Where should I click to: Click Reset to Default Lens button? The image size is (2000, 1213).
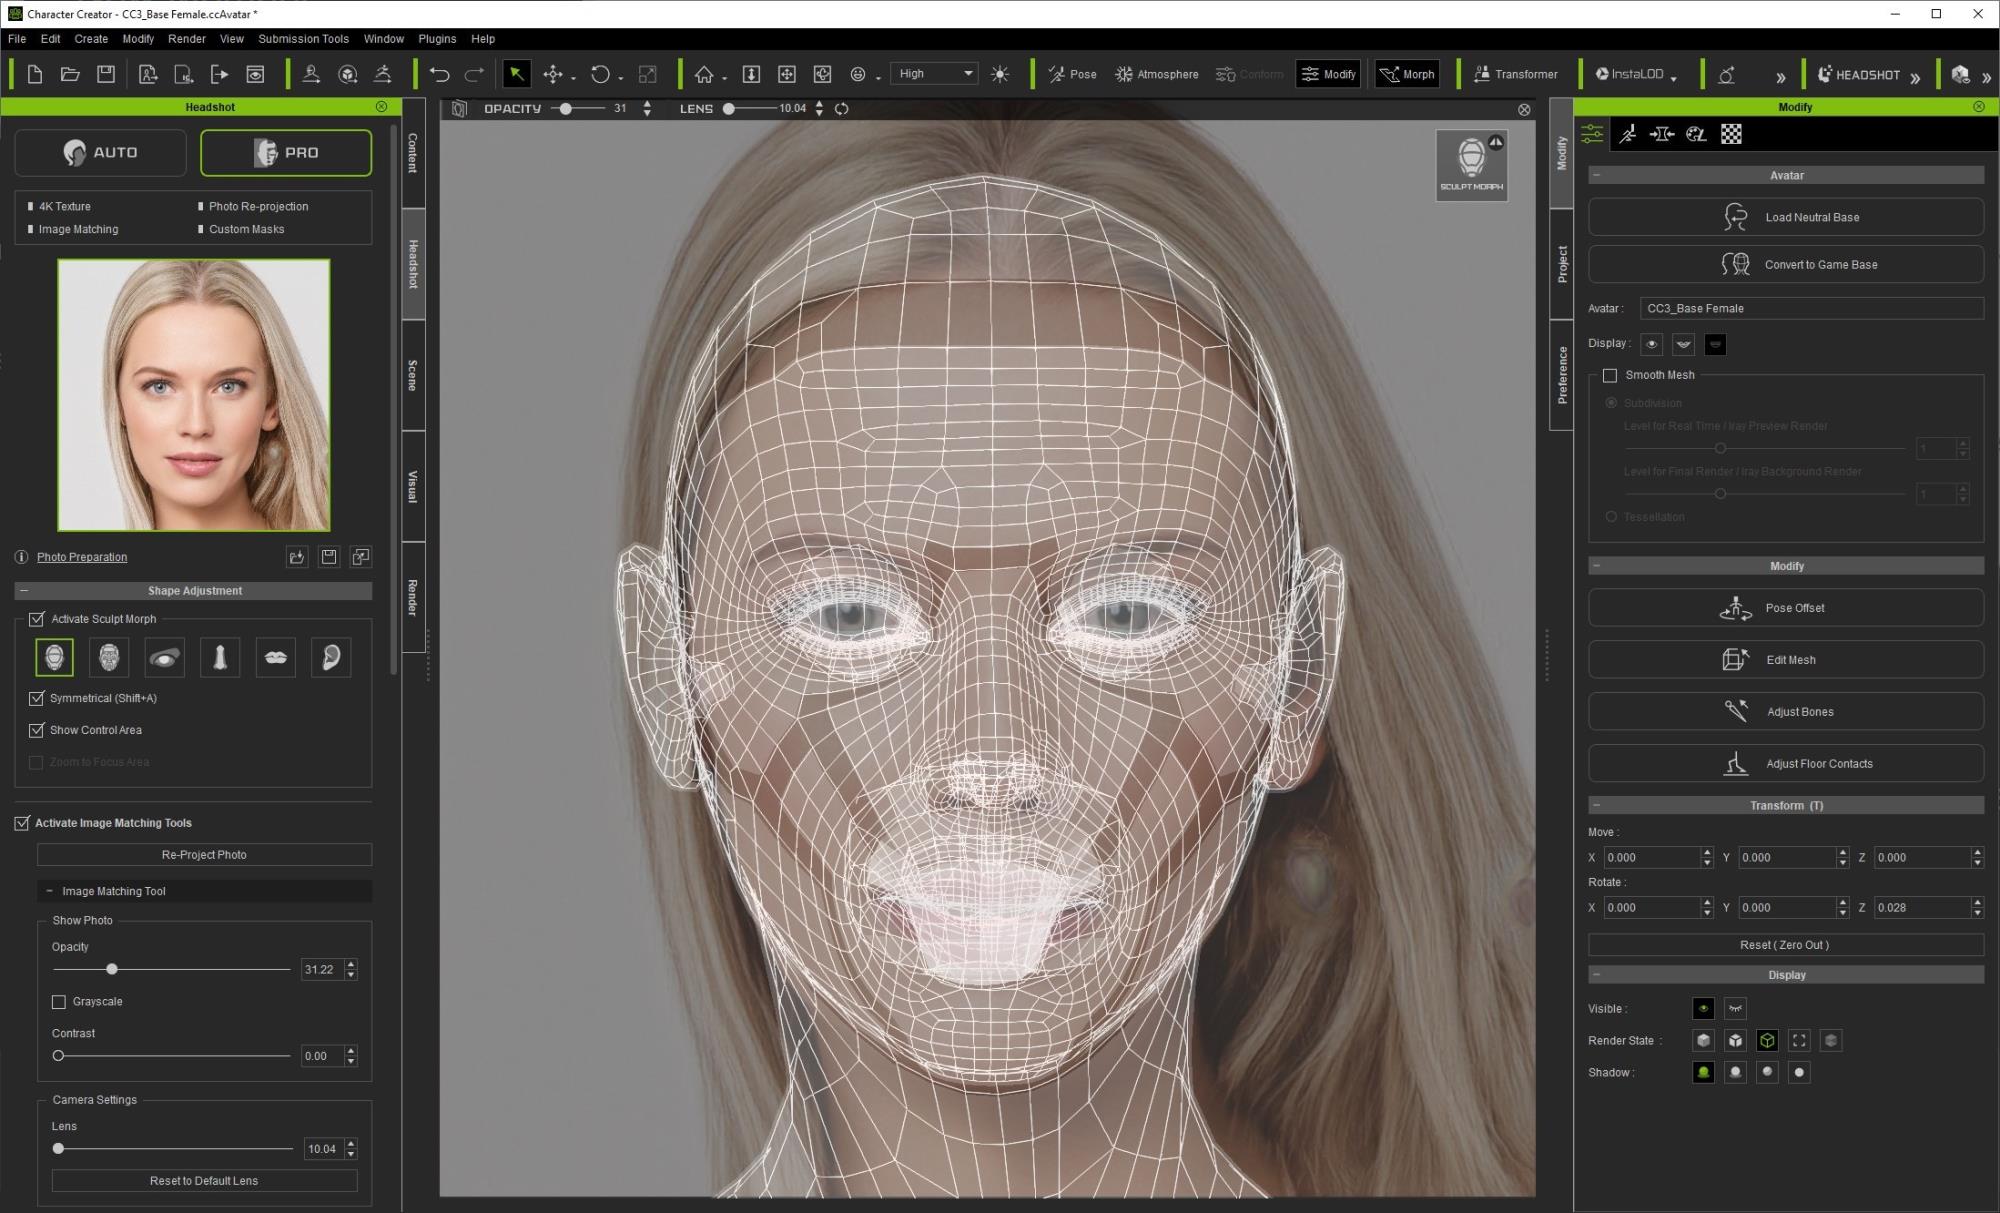(204, 1180)
